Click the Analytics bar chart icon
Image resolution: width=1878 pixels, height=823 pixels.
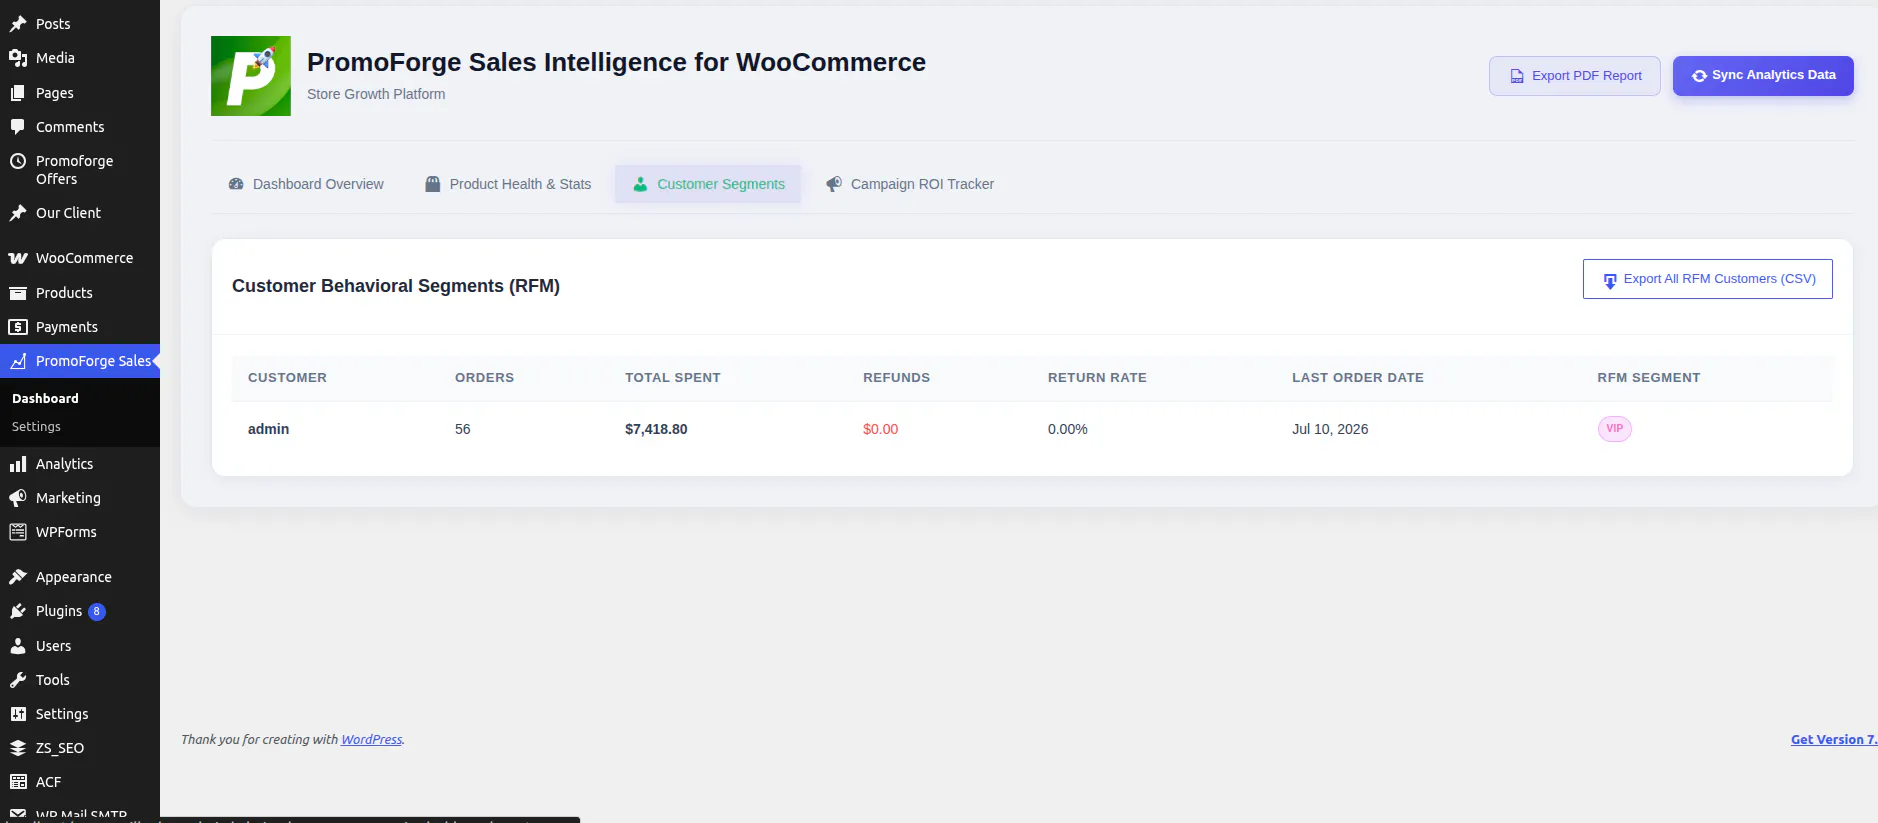18,464
